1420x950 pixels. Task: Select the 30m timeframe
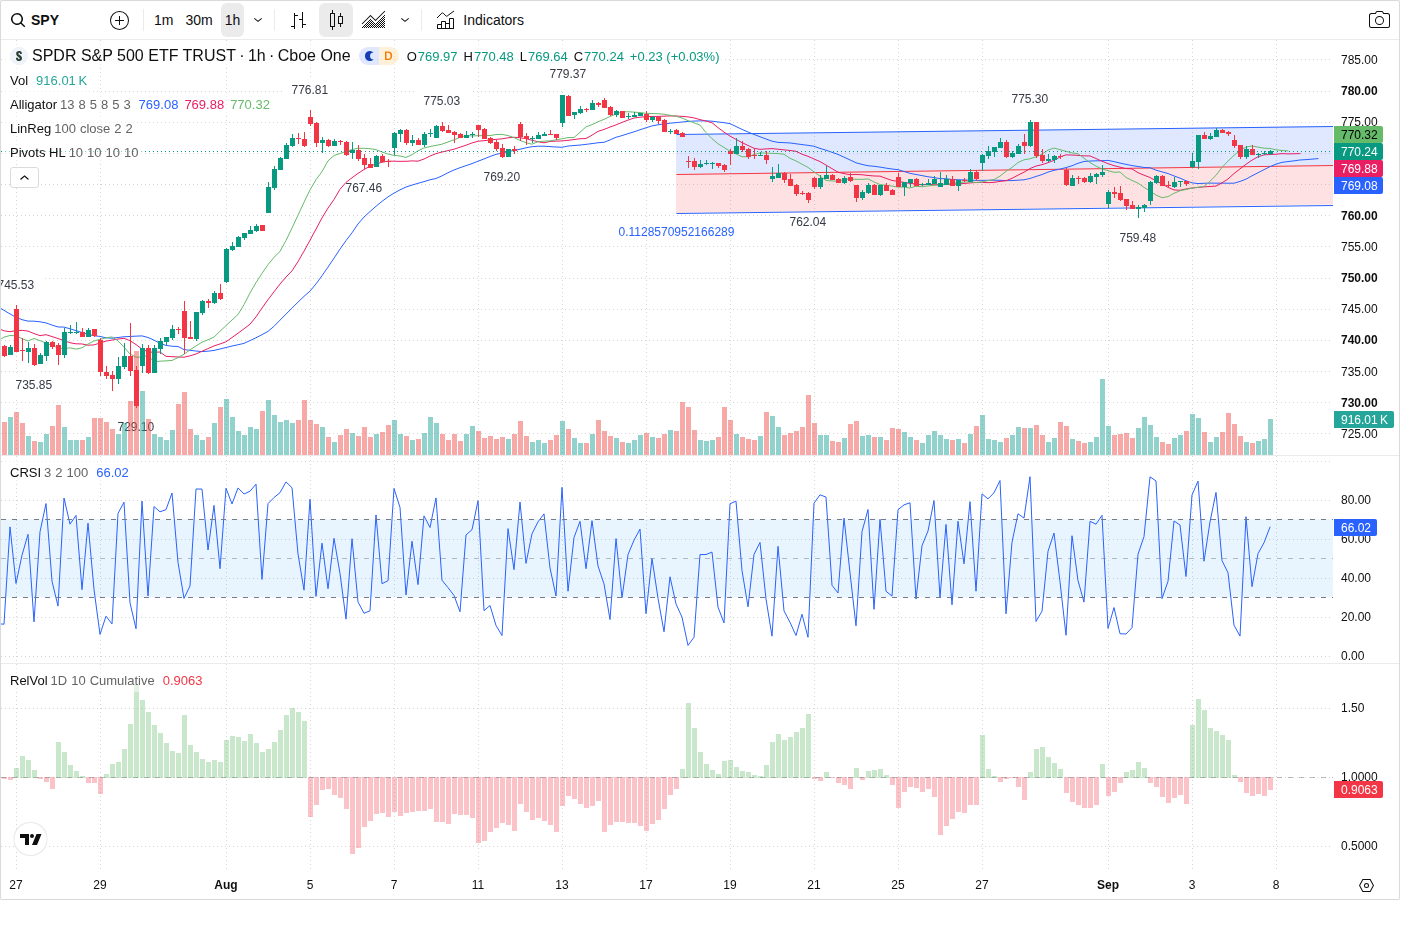[x=199, y=20]
